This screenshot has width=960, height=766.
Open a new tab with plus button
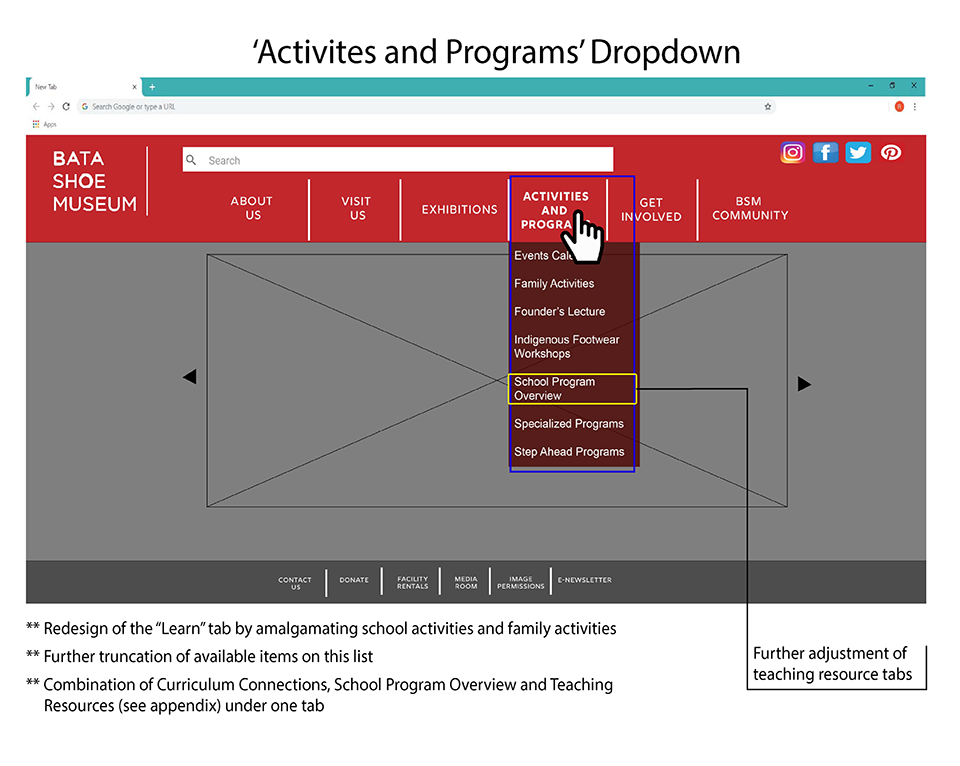click(152, 87)
